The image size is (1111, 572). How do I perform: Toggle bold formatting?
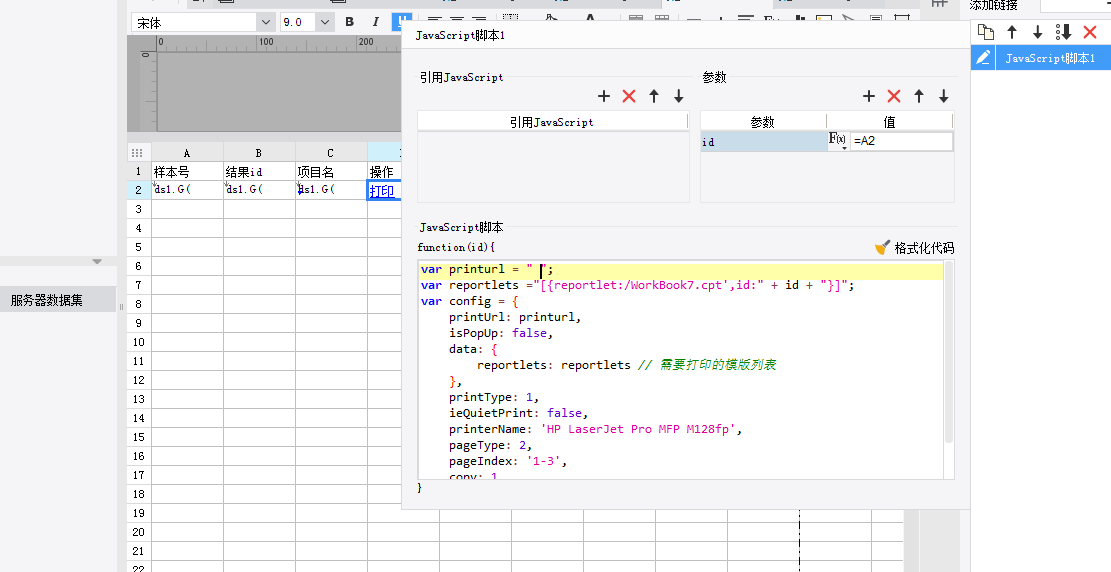(349, 22)
